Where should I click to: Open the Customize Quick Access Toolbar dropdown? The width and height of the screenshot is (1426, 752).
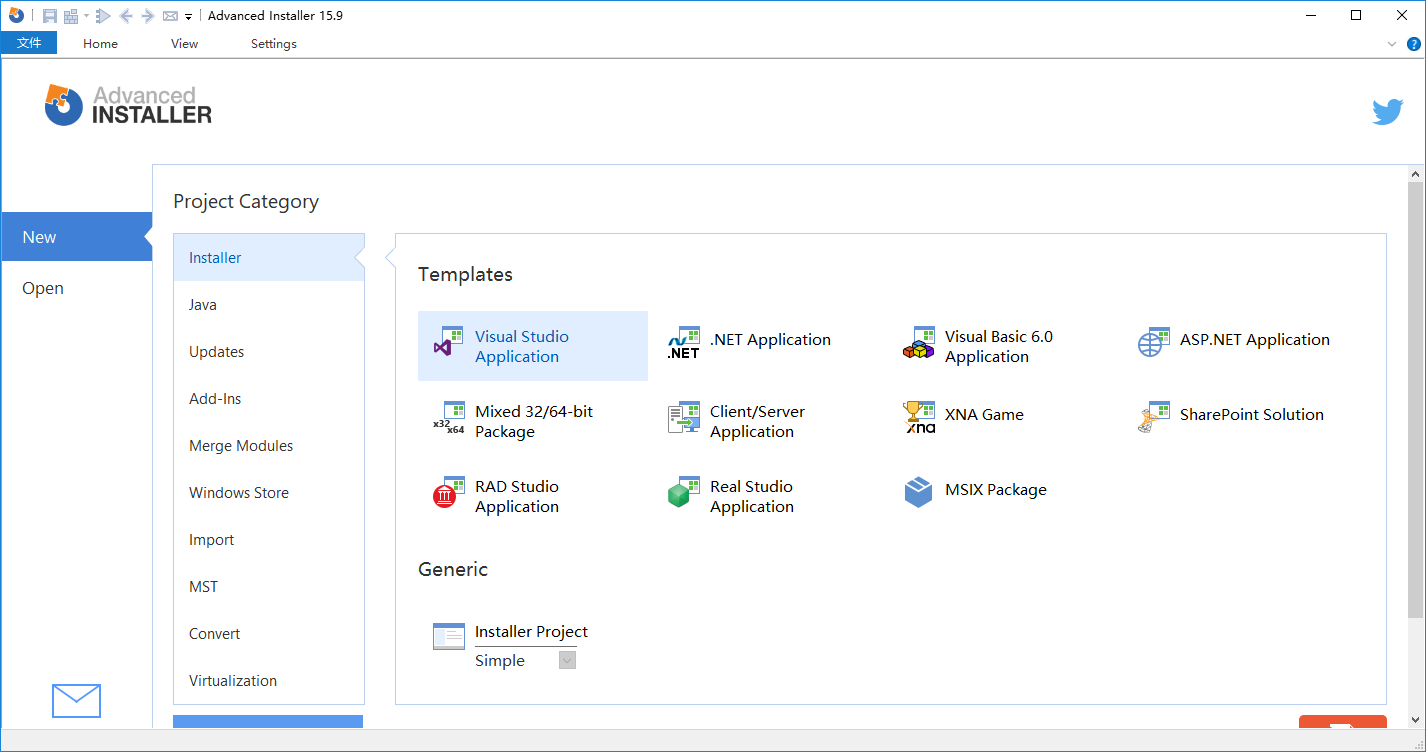coord(189,16)
